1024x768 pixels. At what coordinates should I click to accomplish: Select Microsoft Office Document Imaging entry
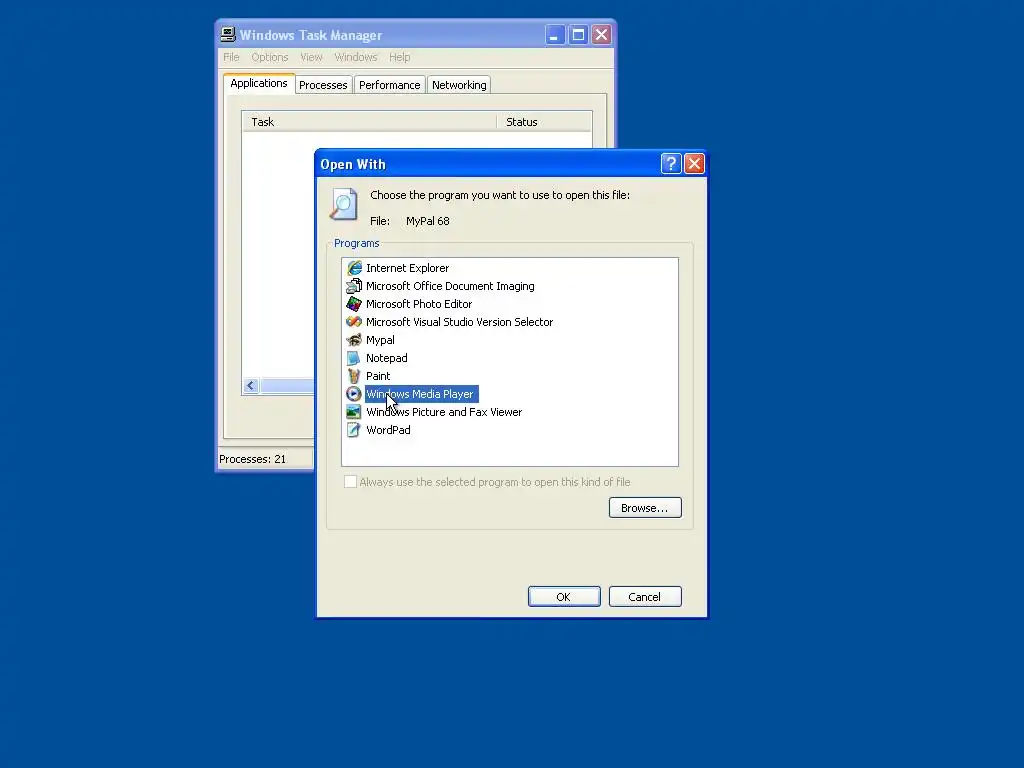(450, 286)
